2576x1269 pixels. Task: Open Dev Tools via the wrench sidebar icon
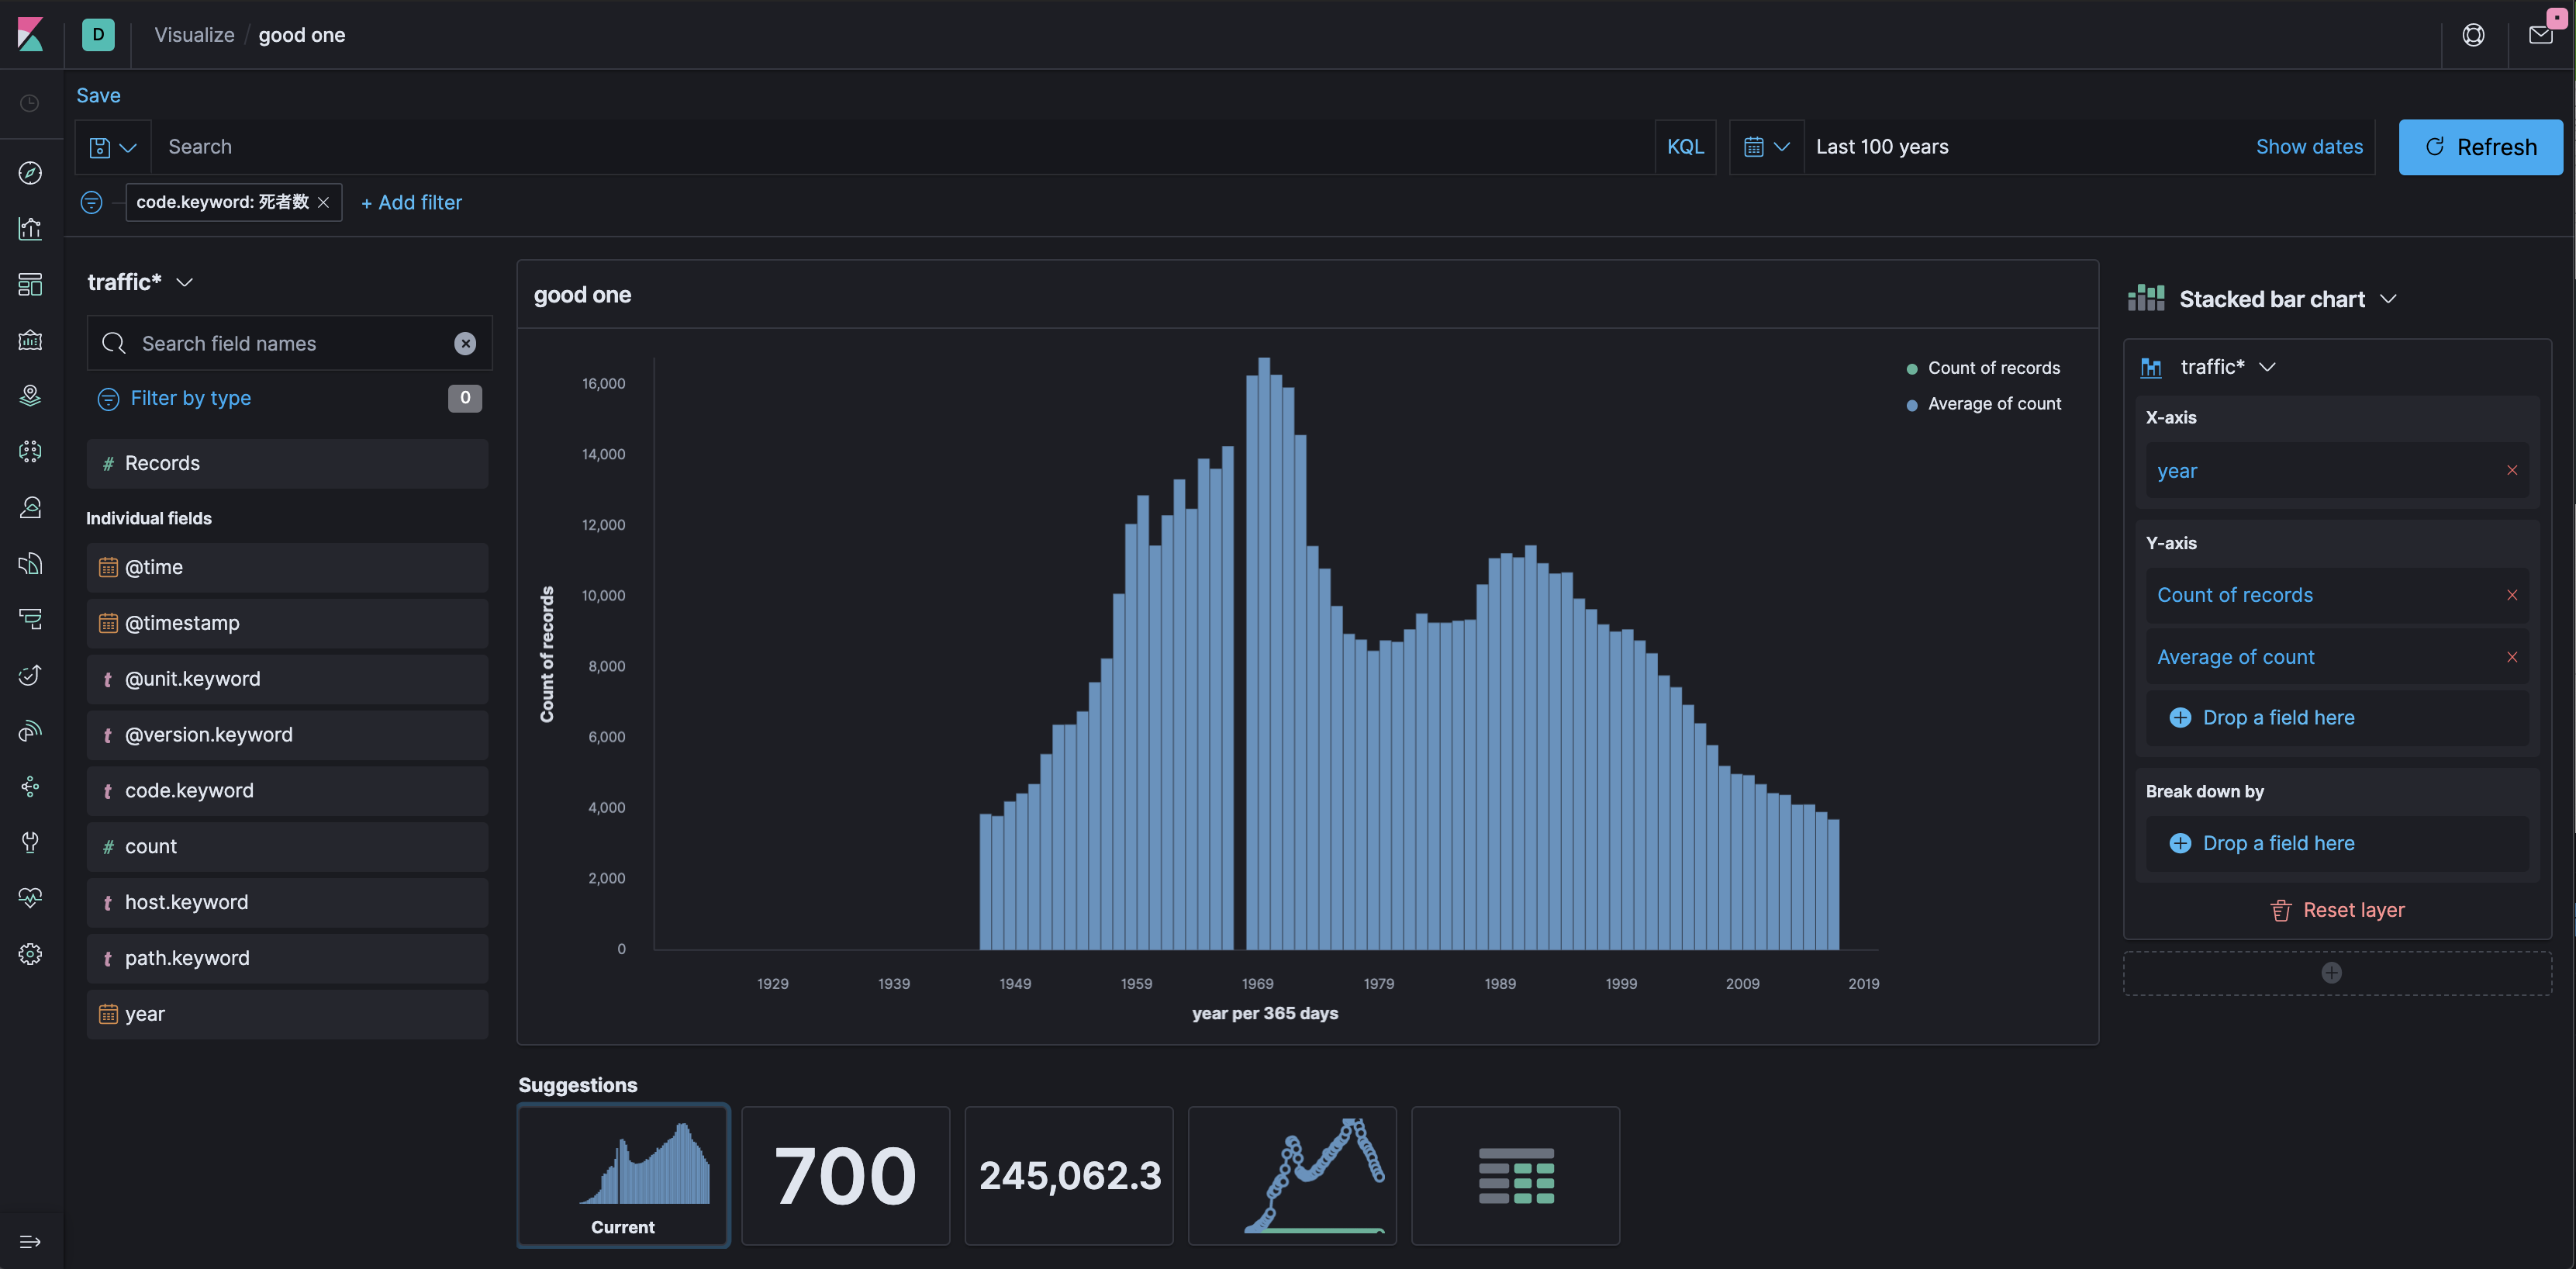[x=30, y=842]
